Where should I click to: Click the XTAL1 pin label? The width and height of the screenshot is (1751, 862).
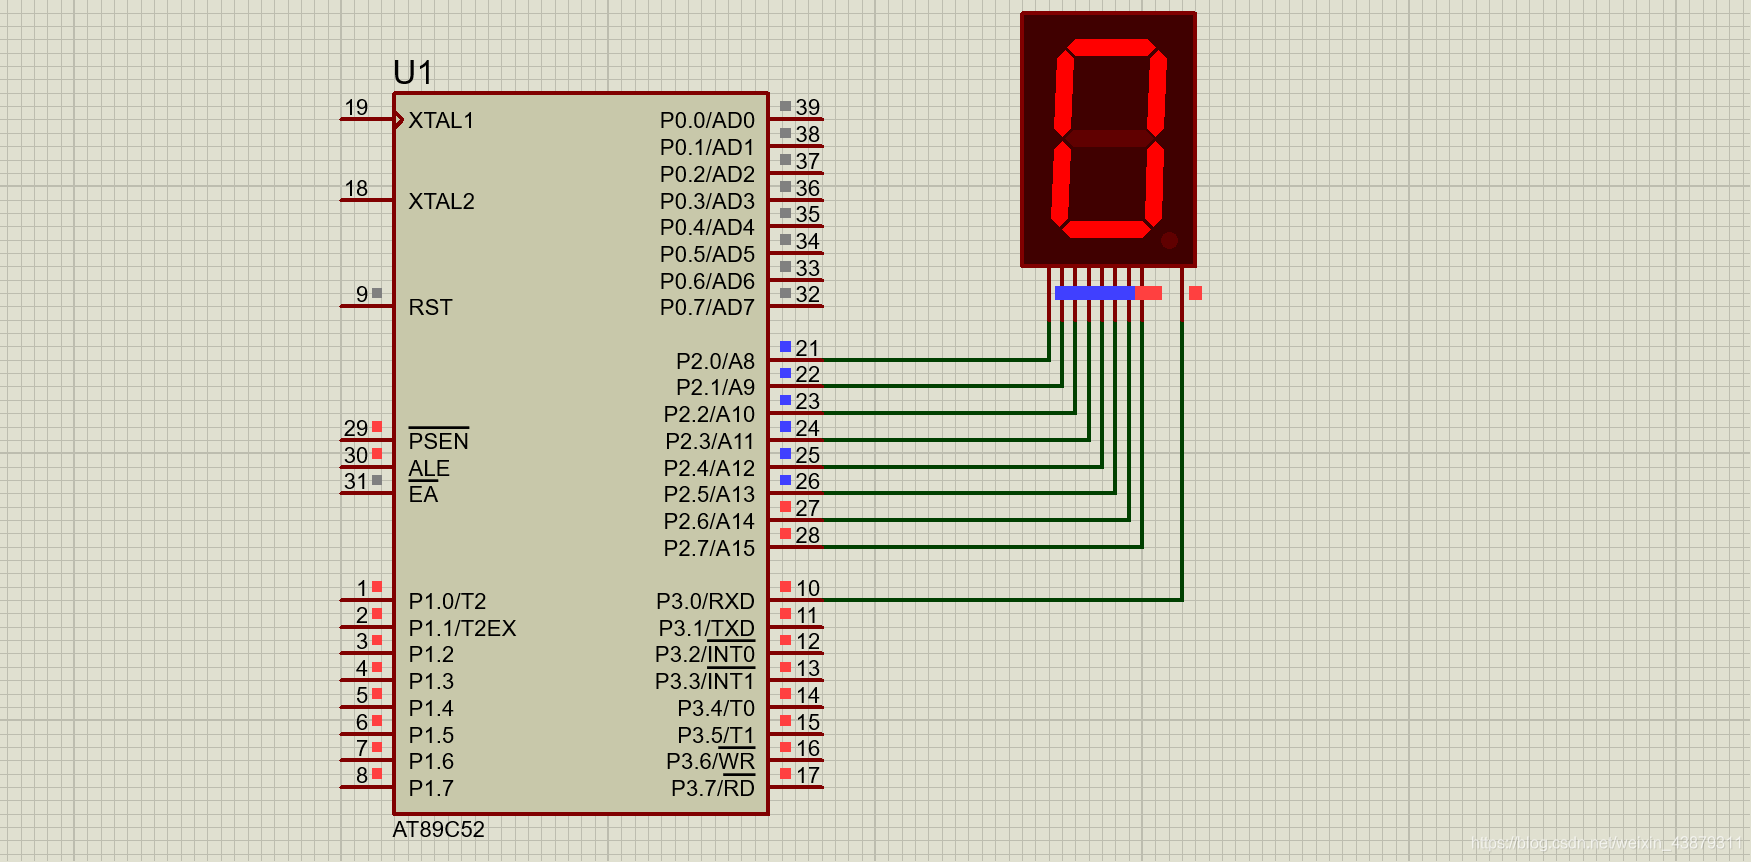point(441,120)
